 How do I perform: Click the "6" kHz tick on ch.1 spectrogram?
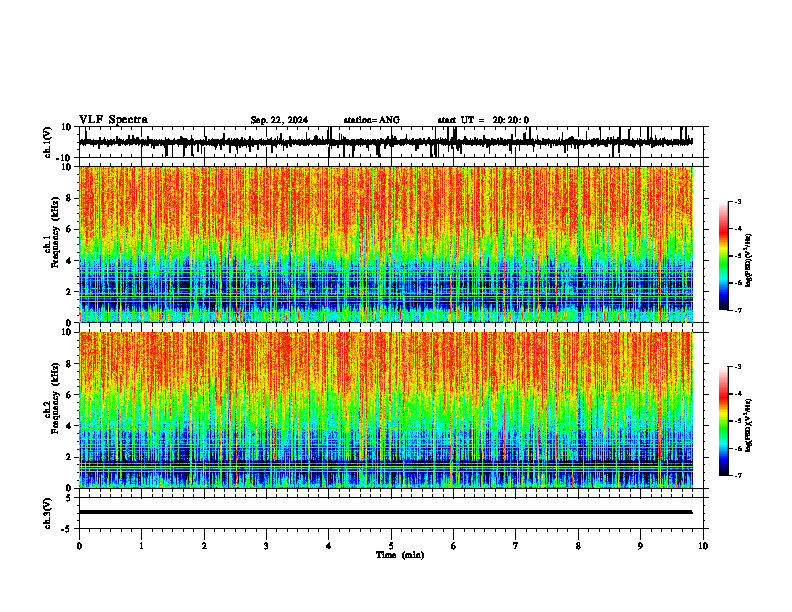pyautogui.click(x=69, y=229)
